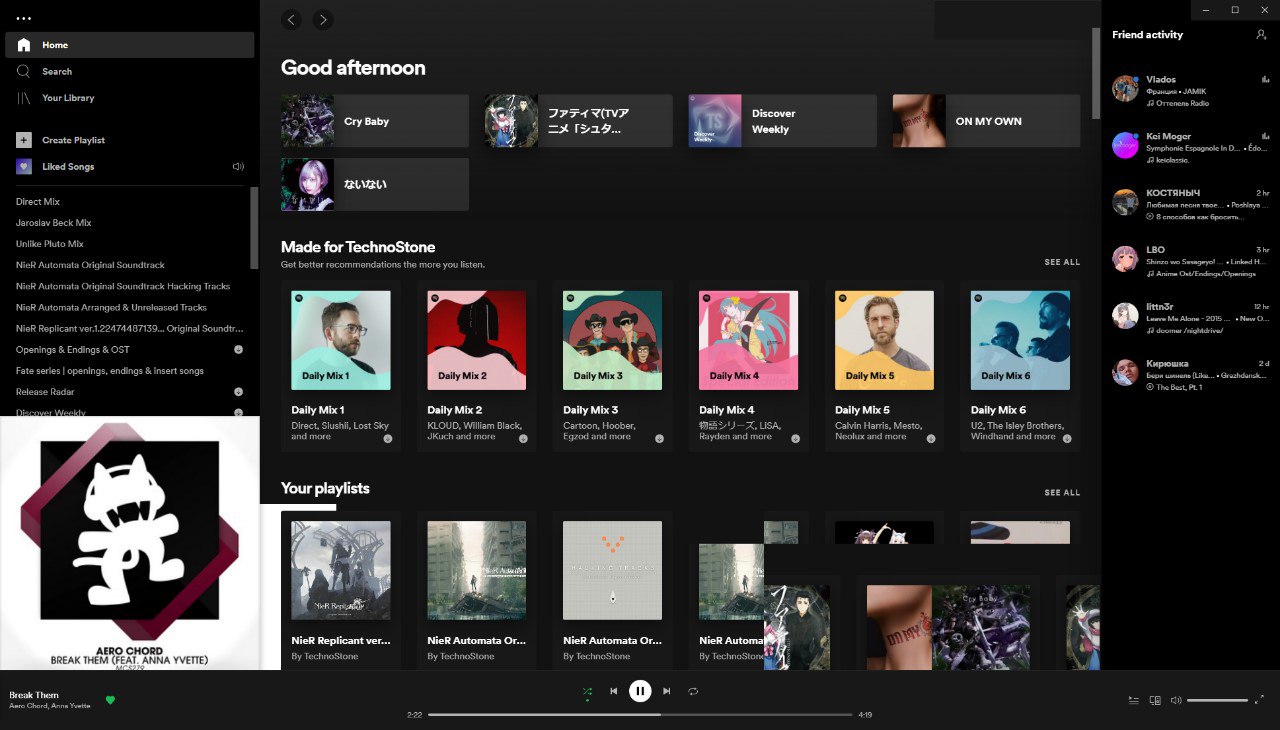The height and width of the screenshot is (730, 1280).
Task: Pause the current track
Action: coord(640,691)
